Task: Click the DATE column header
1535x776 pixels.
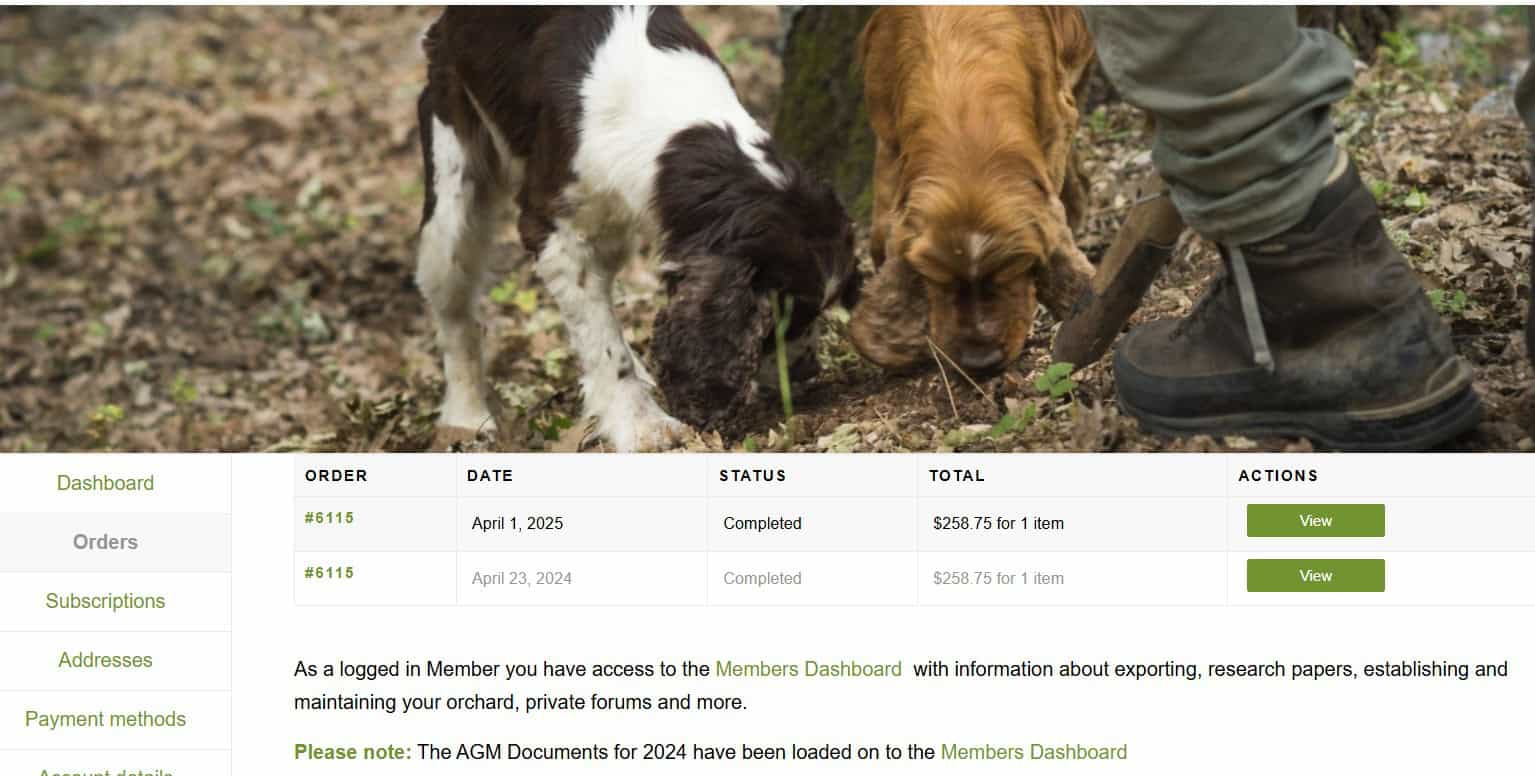Action: 490,476
